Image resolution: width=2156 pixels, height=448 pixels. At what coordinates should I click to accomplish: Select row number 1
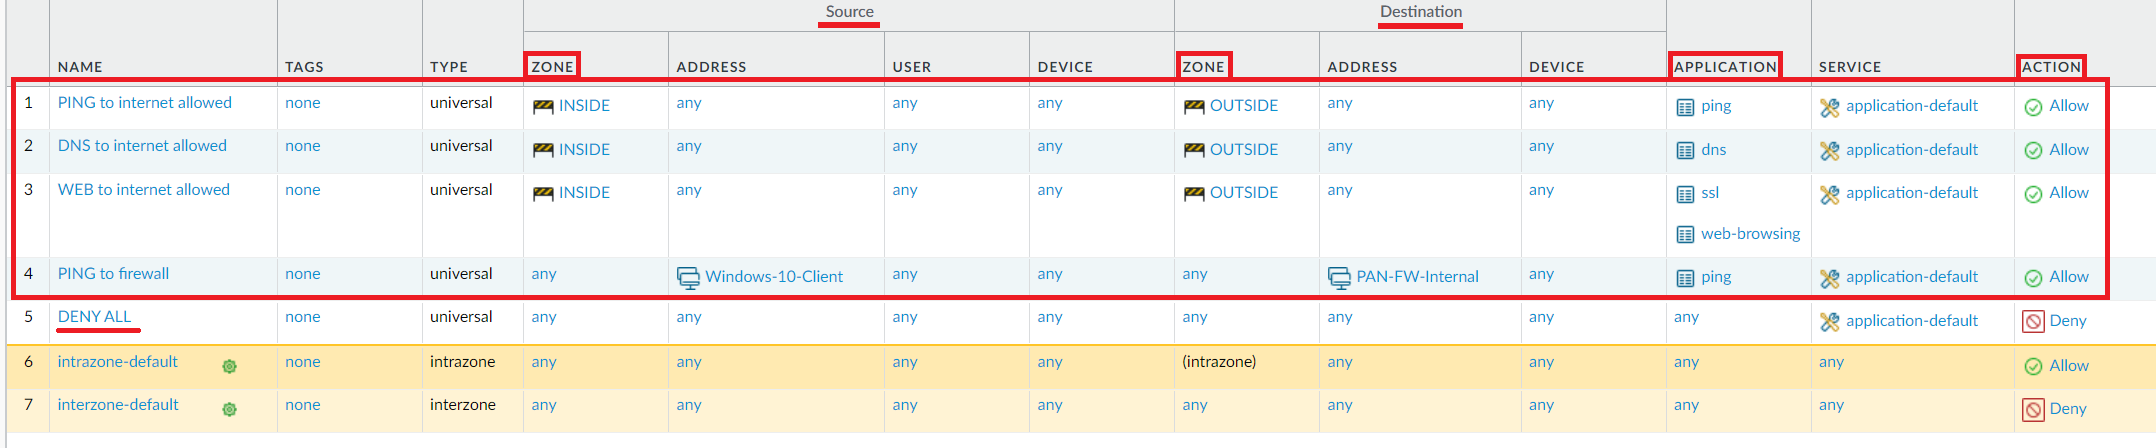point(28,103)
